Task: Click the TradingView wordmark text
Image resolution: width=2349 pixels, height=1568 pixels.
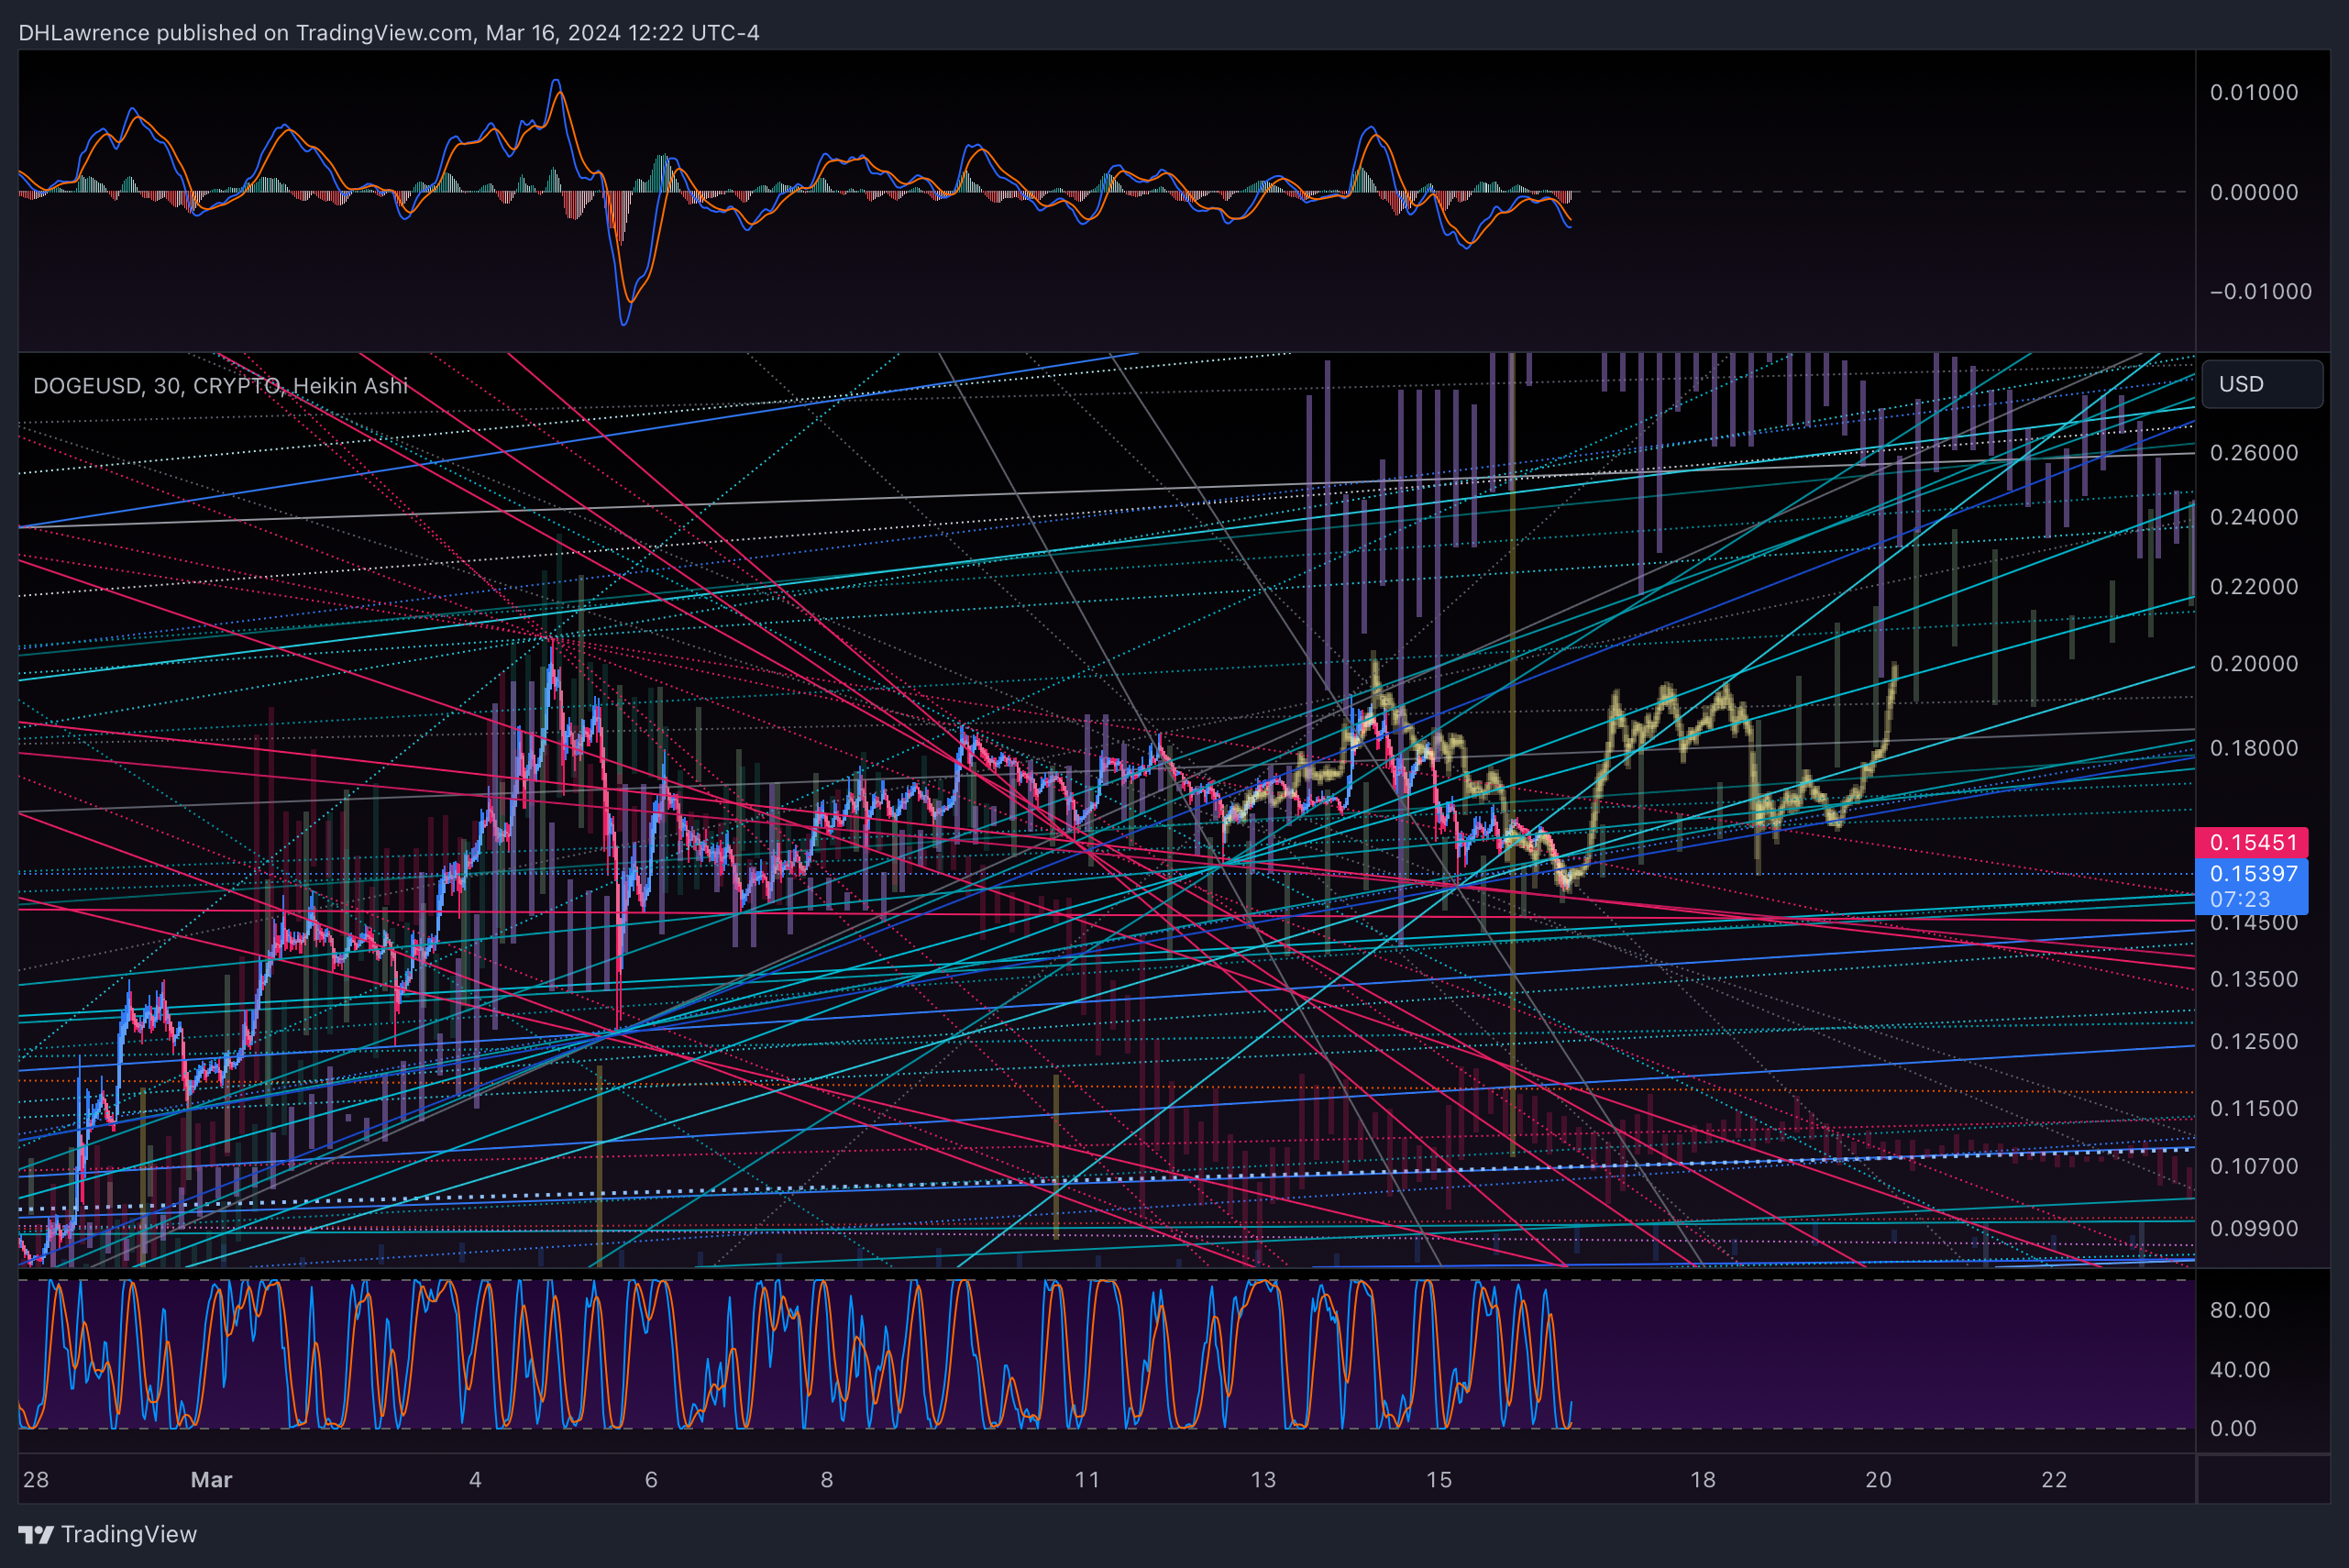Action: click(129, 1534)
